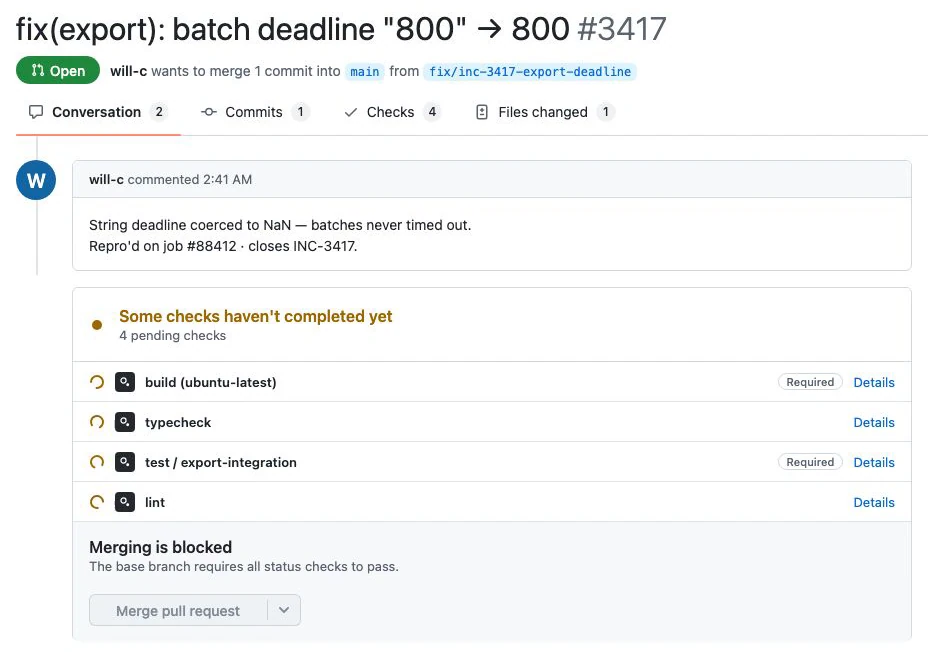
Task: Click the Commits tab commit icon
Action: (209, 112)
